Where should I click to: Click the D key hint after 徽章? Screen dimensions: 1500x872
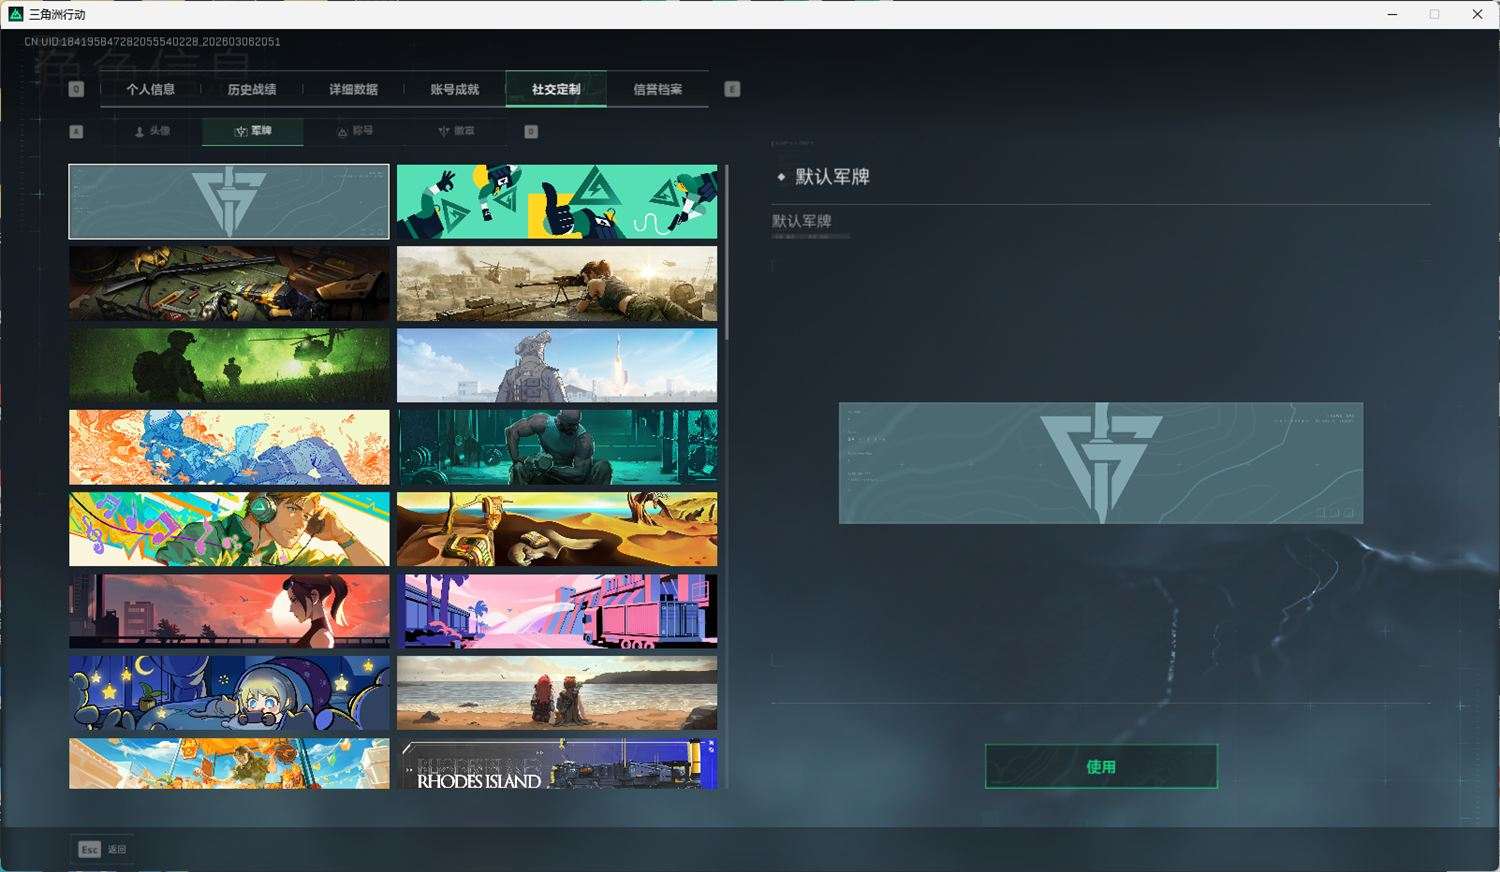tap(531, 131)
